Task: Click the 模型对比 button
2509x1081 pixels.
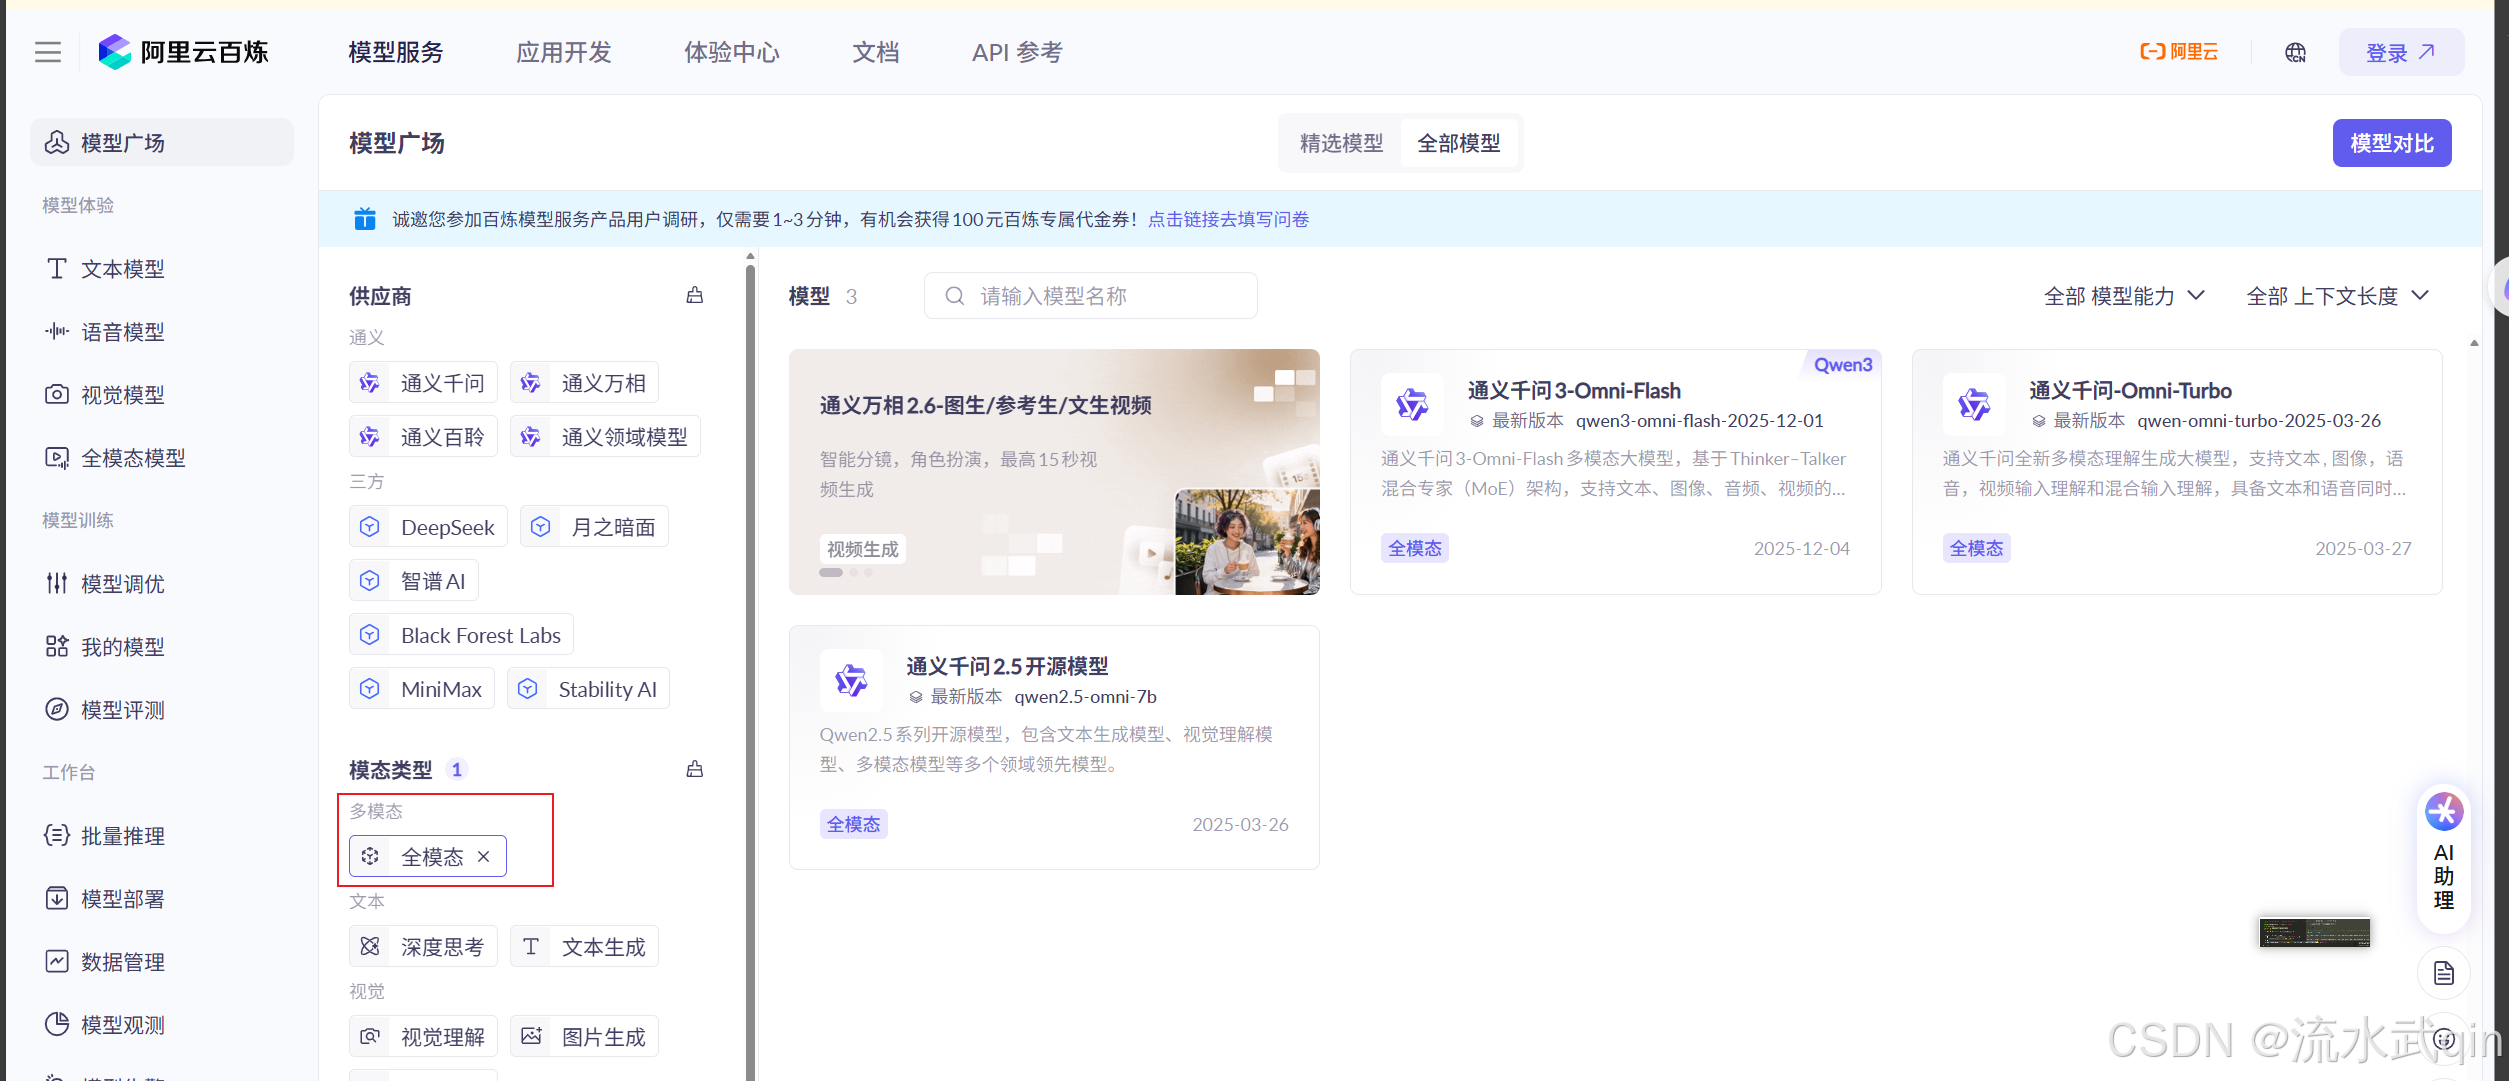Action: [2391, 143]
